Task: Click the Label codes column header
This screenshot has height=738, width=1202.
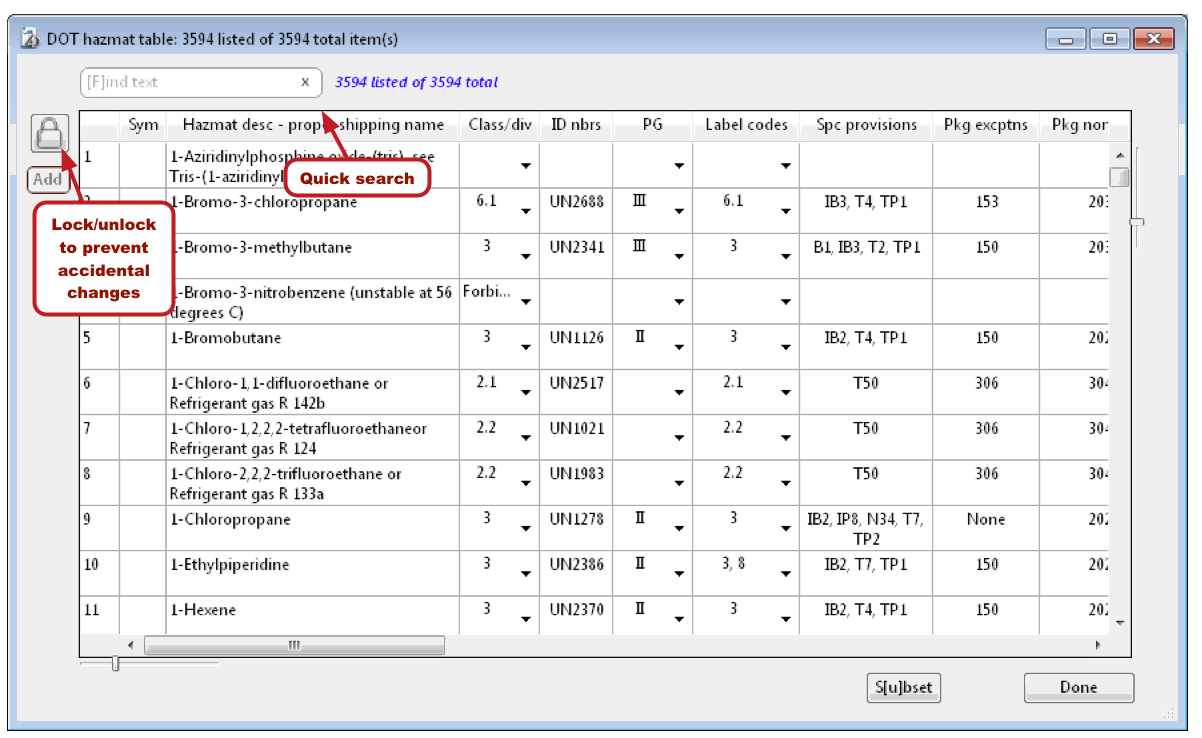Action: click(x=746, y=125)
